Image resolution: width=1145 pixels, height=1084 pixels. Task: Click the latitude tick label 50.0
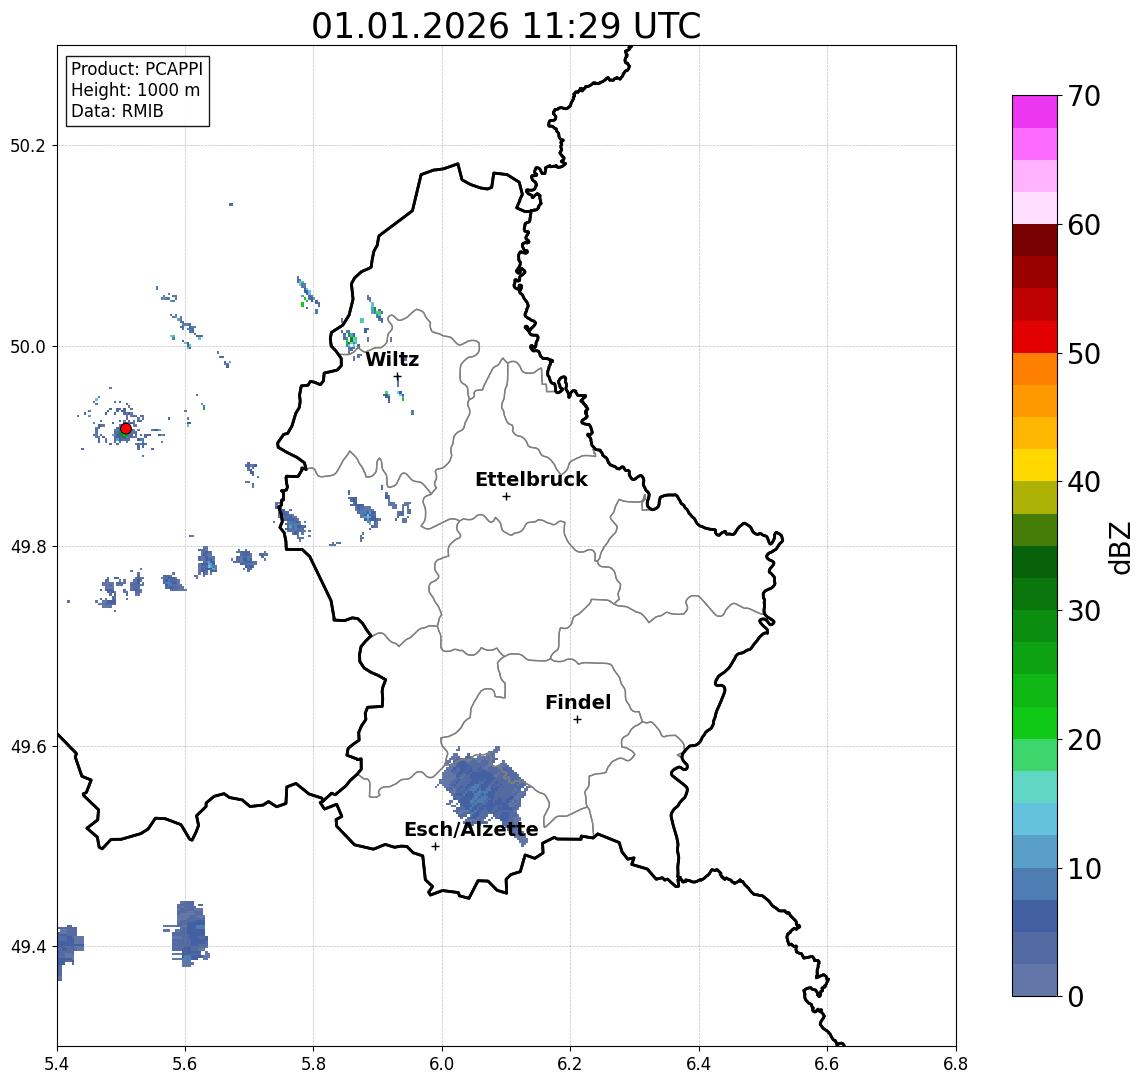(x=28, y=346)
